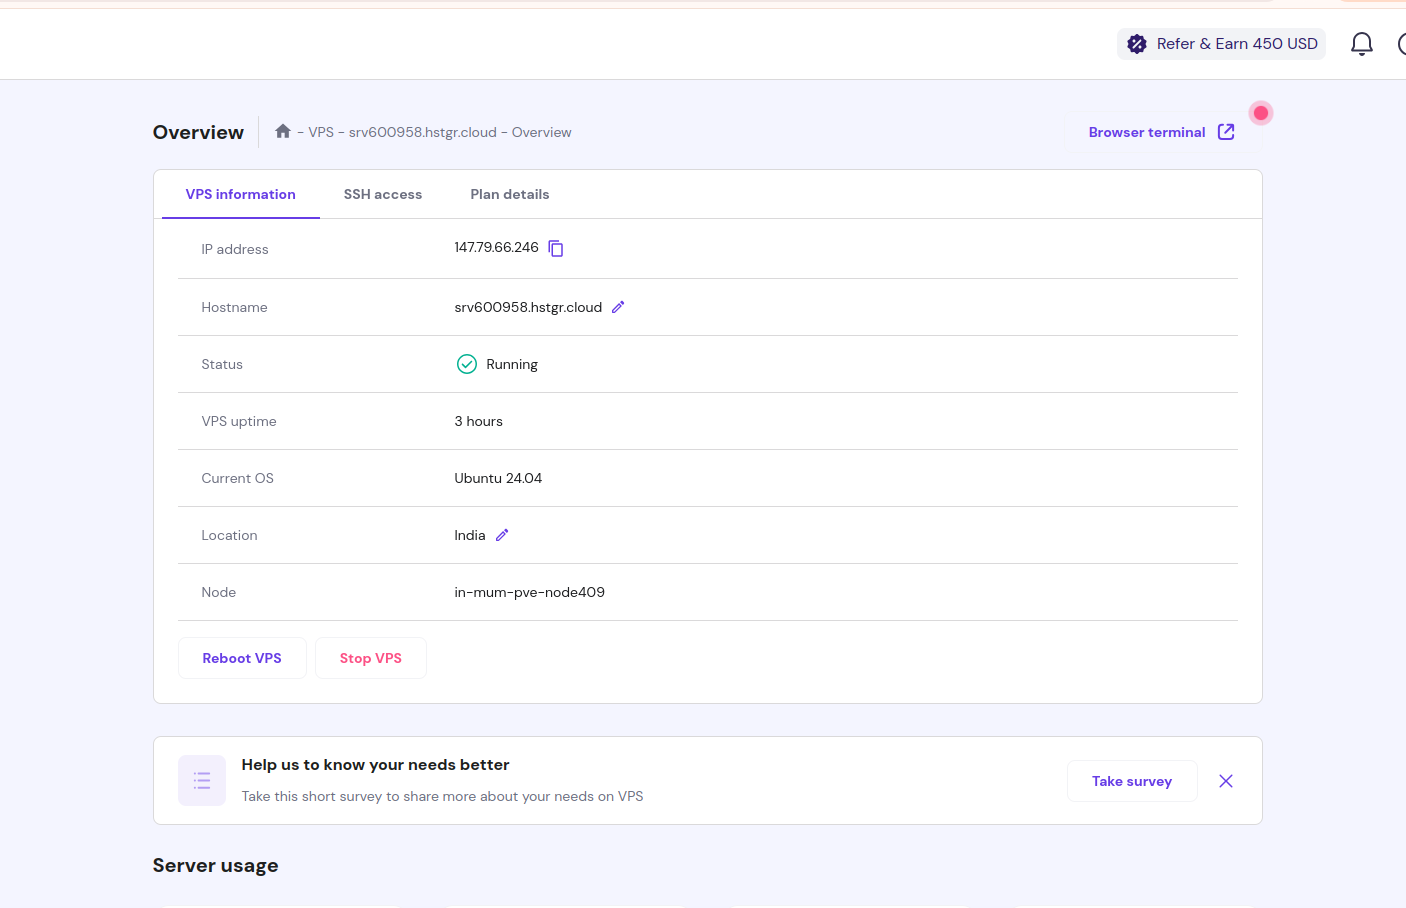Click the Take survey button

[x=1131, y=781]
